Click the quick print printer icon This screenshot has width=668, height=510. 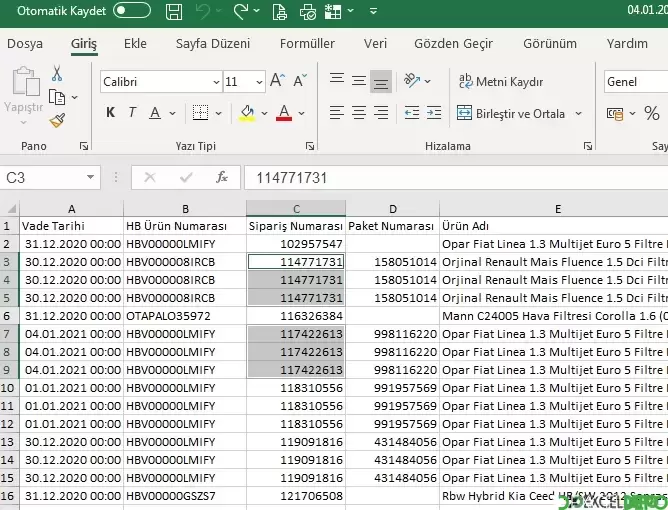pos(308,11)
